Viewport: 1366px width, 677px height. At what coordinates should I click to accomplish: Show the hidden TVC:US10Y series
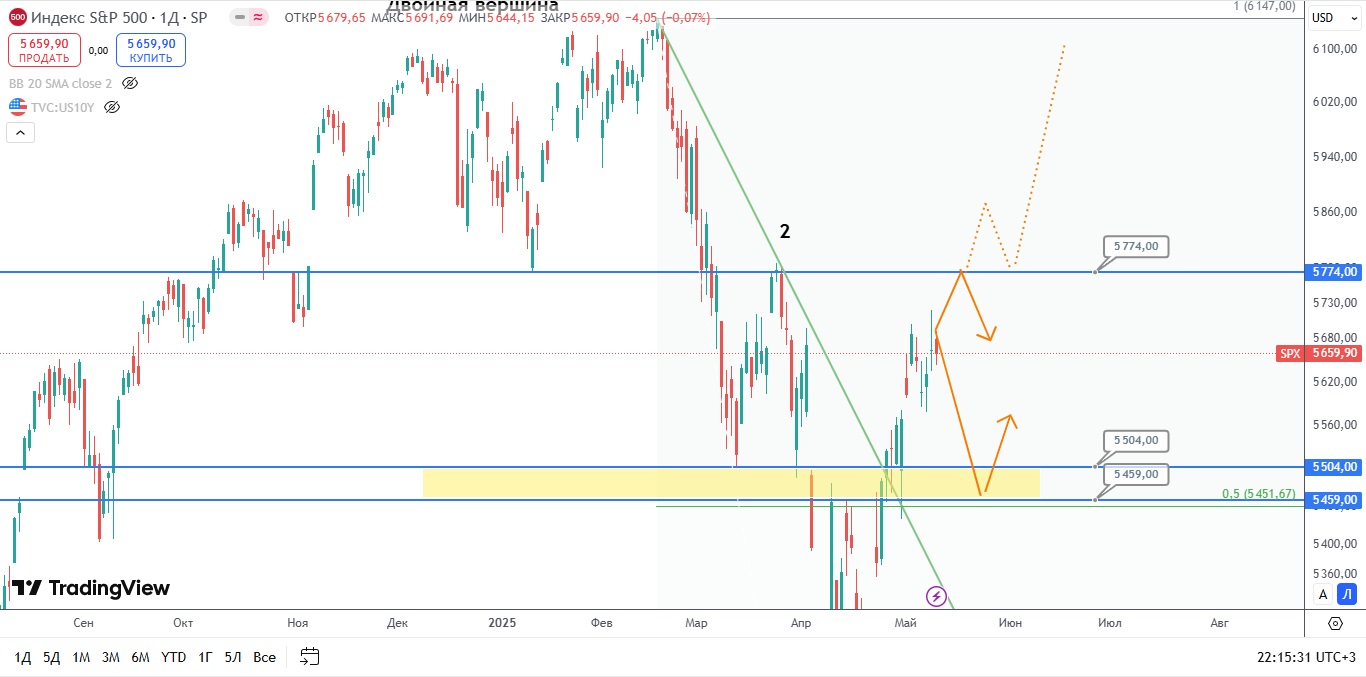pyautogui.click(x=112, y=106)
